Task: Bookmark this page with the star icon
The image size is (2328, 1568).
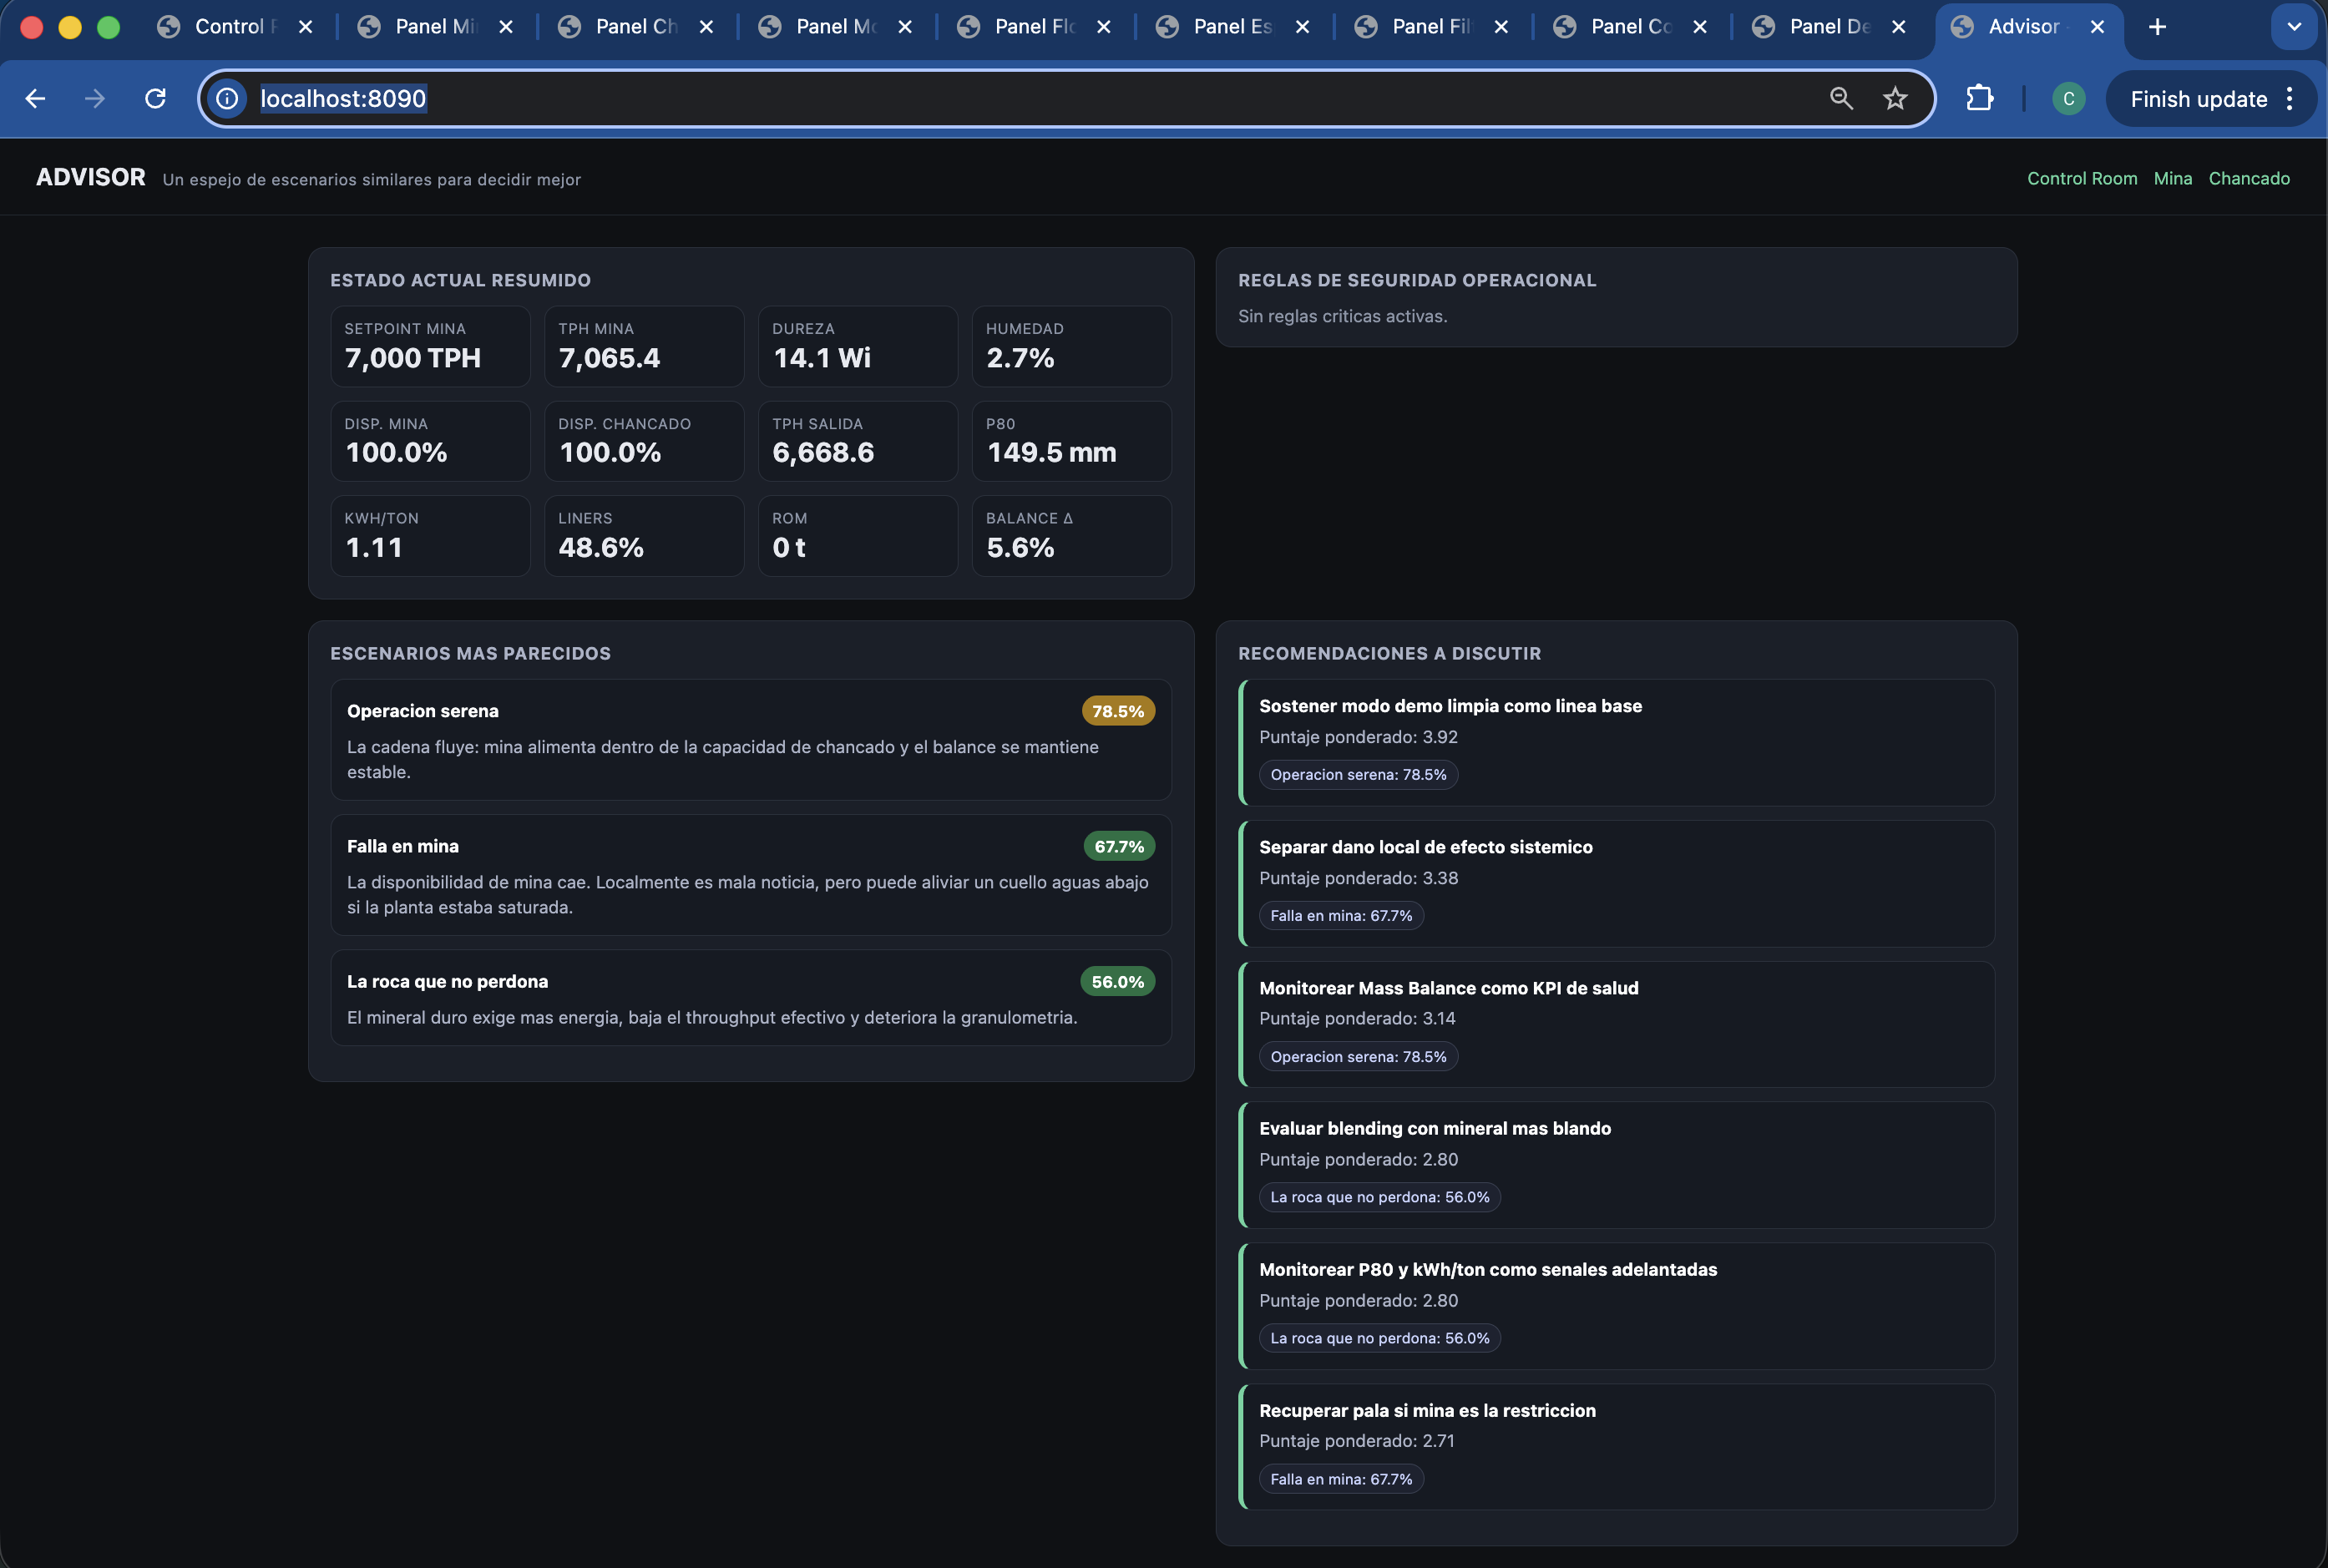Action: pyautogui.click(x=1895, y=98)
